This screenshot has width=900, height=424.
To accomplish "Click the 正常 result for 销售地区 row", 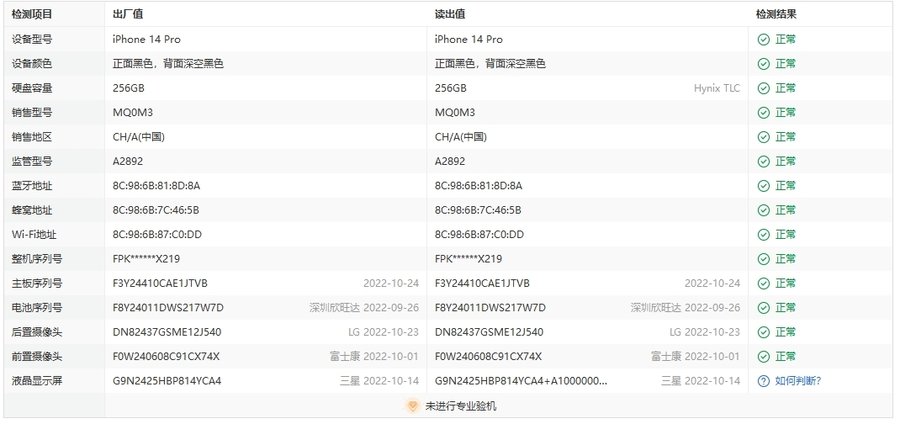I will tap(785, 137).
